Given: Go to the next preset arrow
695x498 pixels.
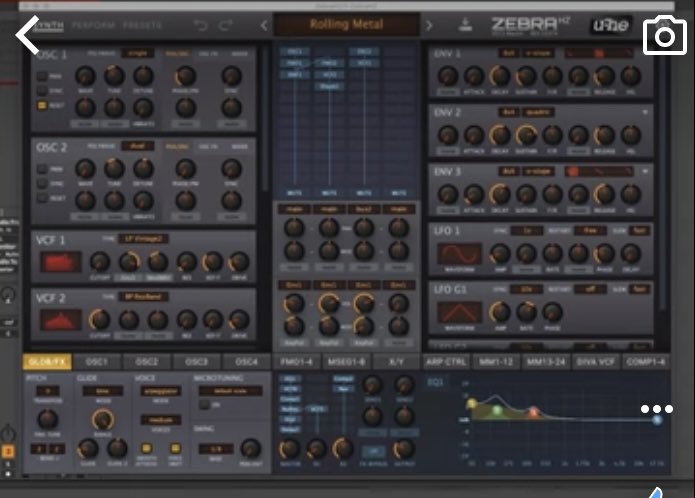Looking at the screenshot, I should 428,25.
